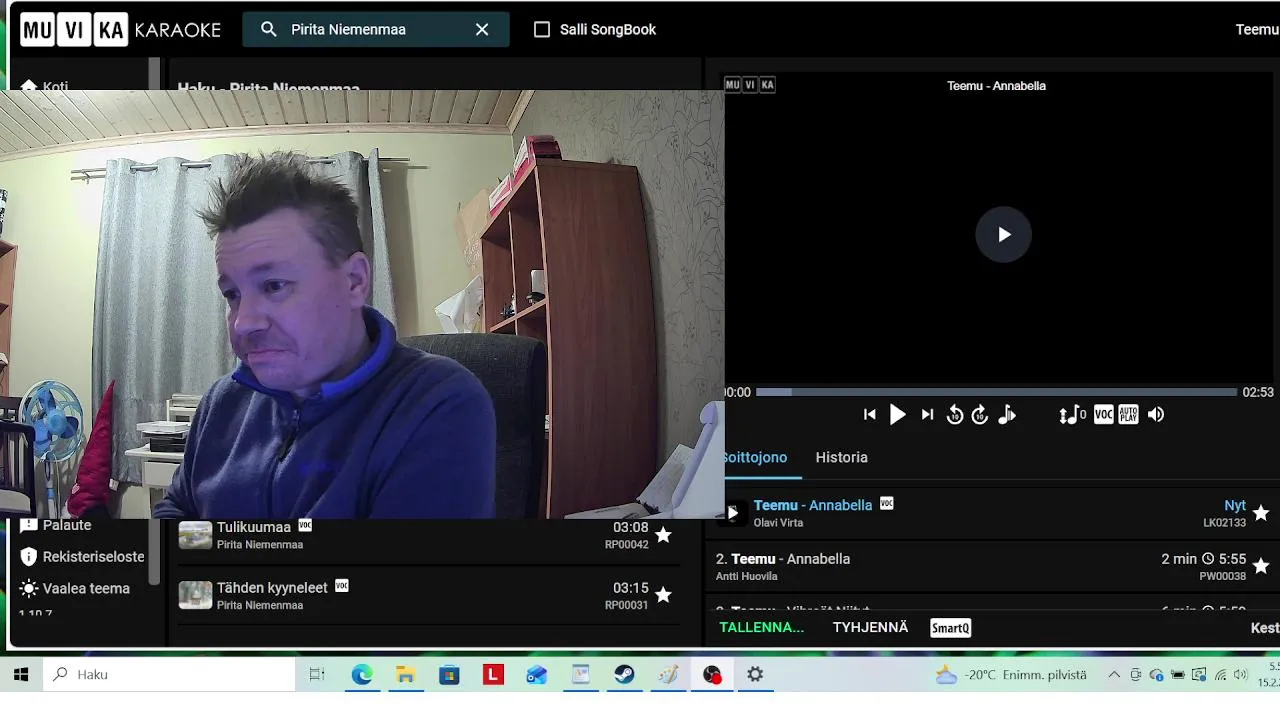Image resolution: width=1280 pixels, height=720 pixels.
Task: Open Steam from the taskbar
Action: [624, 675]
